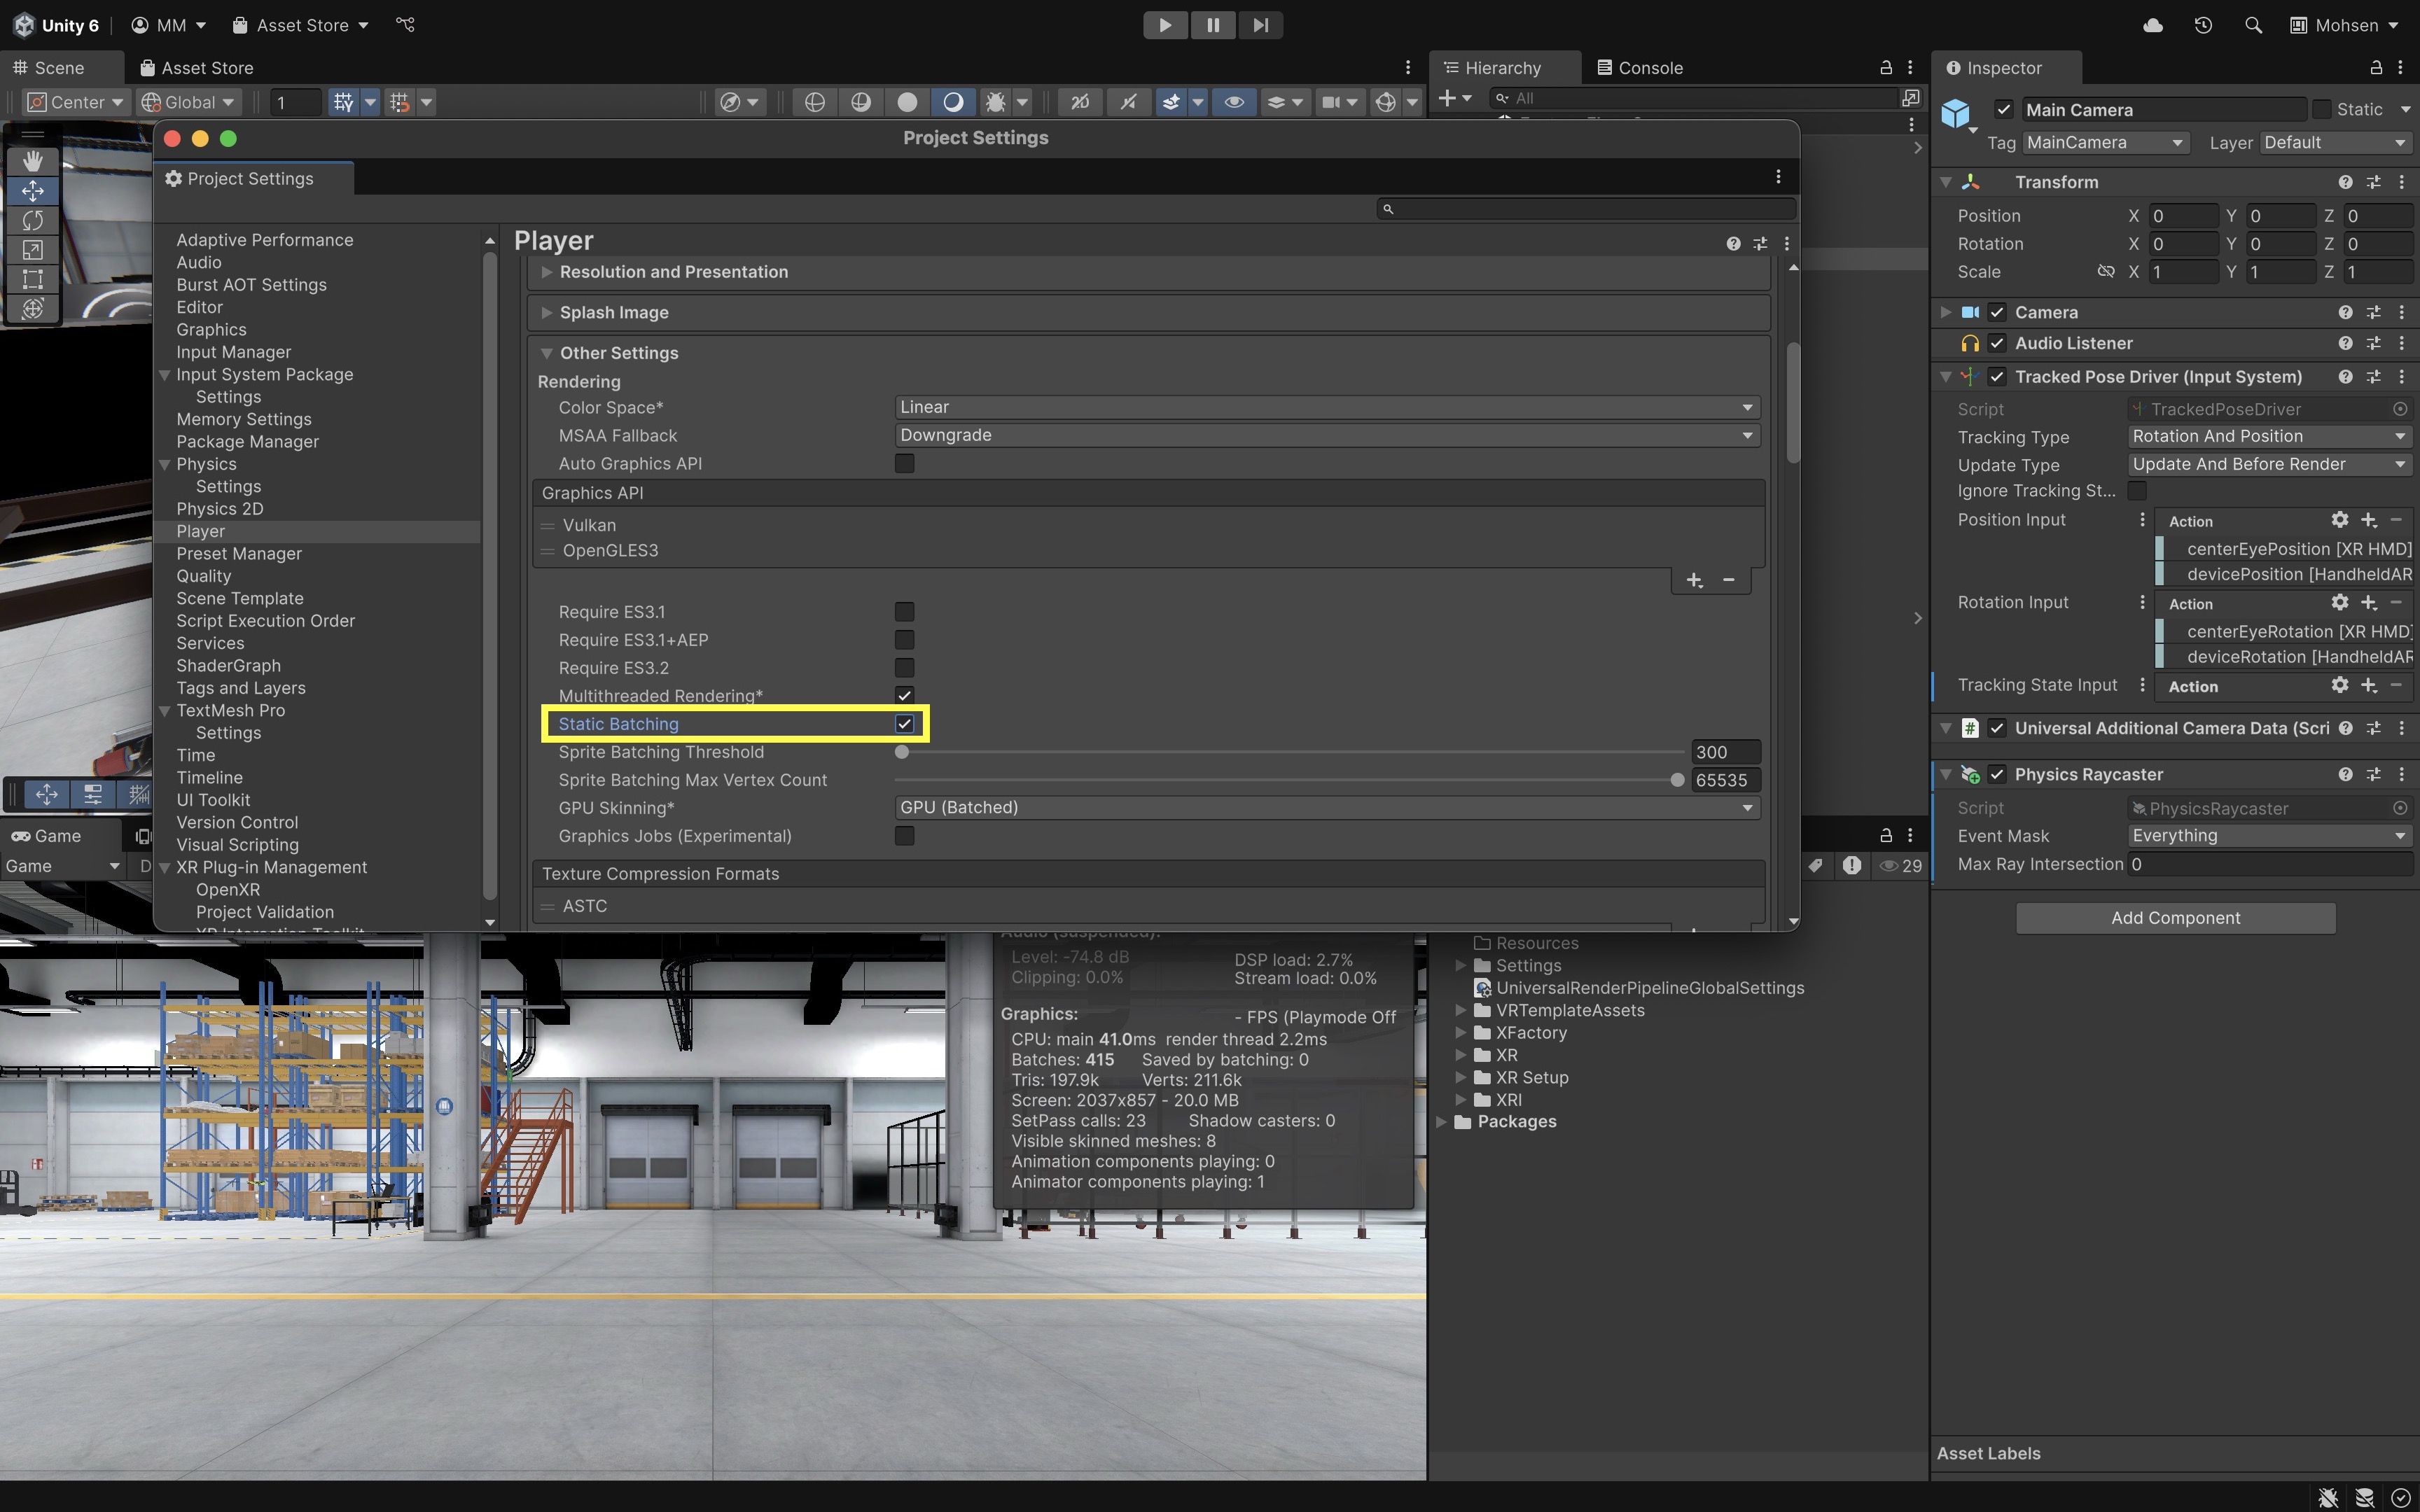Disable Multithreaded Rendering checkbox
The width and height of the screenshot is (2420, 1512).
[904, 696]
